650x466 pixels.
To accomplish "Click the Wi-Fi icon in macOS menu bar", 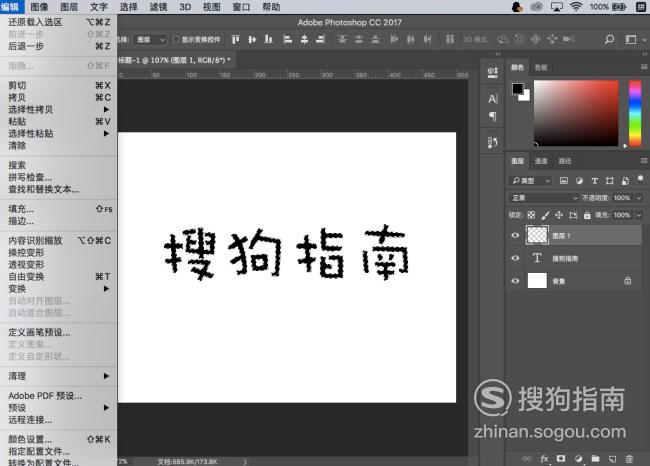I will click(x=576, y=7).
